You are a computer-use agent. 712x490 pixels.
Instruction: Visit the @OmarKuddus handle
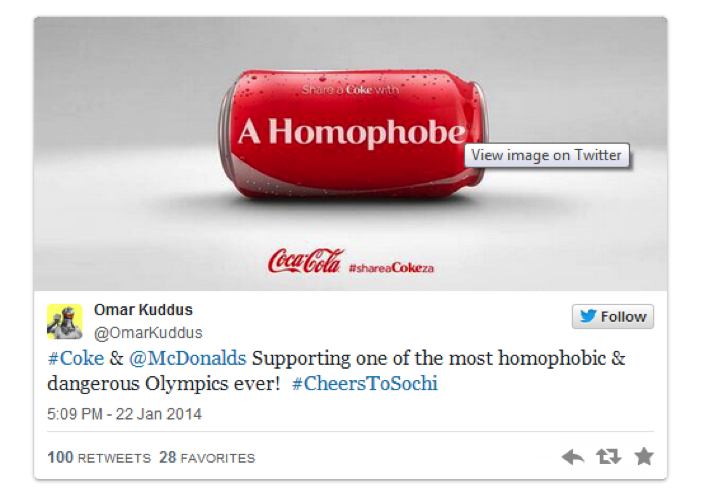[148, 332]
